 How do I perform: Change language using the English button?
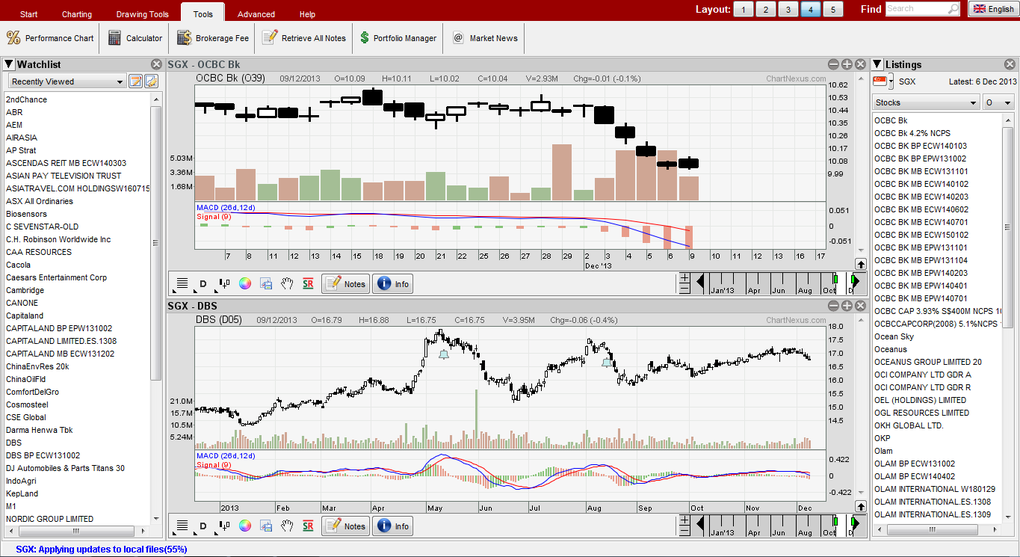(994, 8)
